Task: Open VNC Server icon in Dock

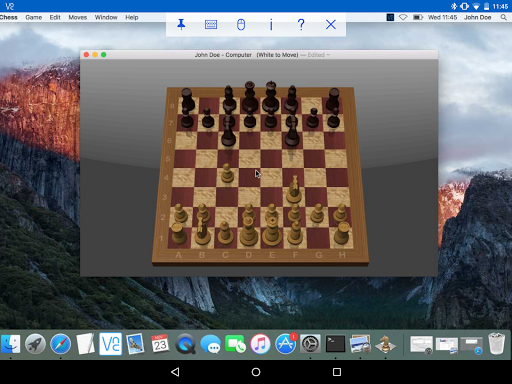Action: (110, 344)
